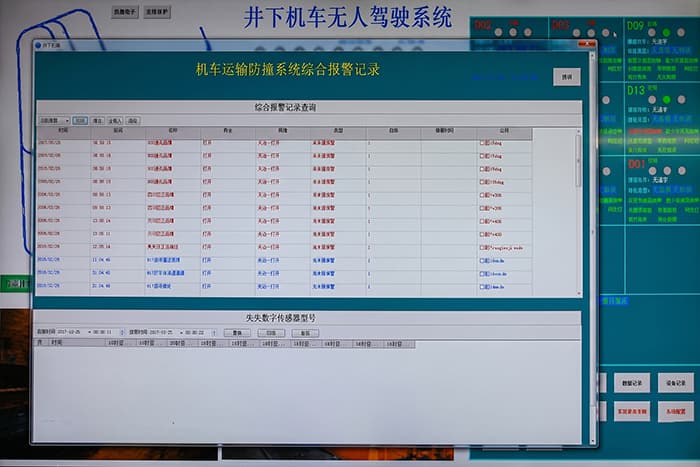Click the alarm table scrollbar down arrow

(579, 294)
